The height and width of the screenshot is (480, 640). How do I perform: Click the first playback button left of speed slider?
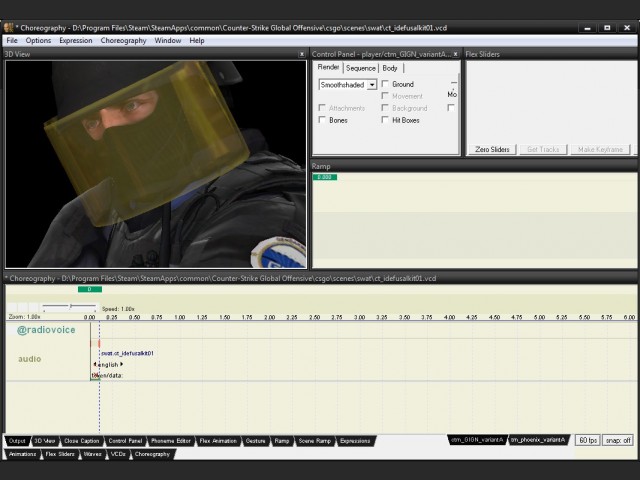click(x=12, y=308)
